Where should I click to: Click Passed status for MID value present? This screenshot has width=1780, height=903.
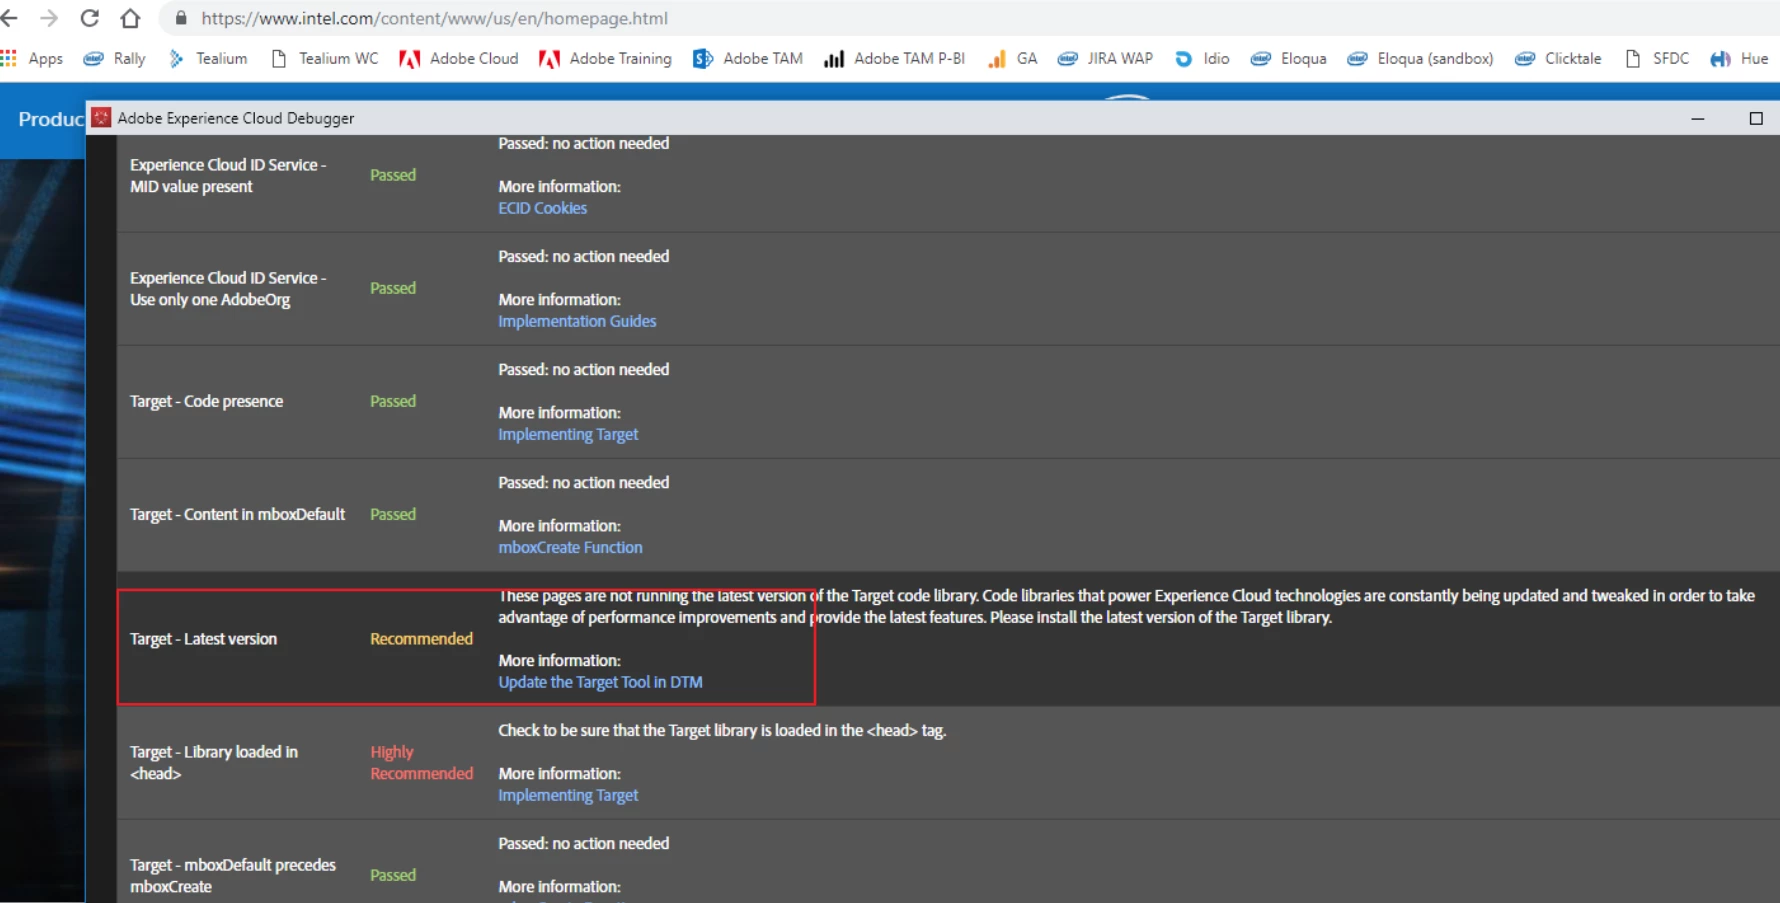point(393,175)
